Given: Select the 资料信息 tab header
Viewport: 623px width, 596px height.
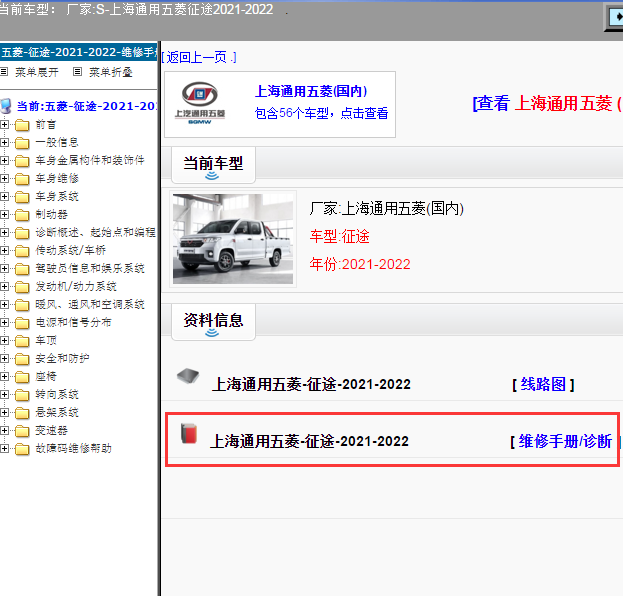Looking at the screenshot, I should tap(213, 322).
